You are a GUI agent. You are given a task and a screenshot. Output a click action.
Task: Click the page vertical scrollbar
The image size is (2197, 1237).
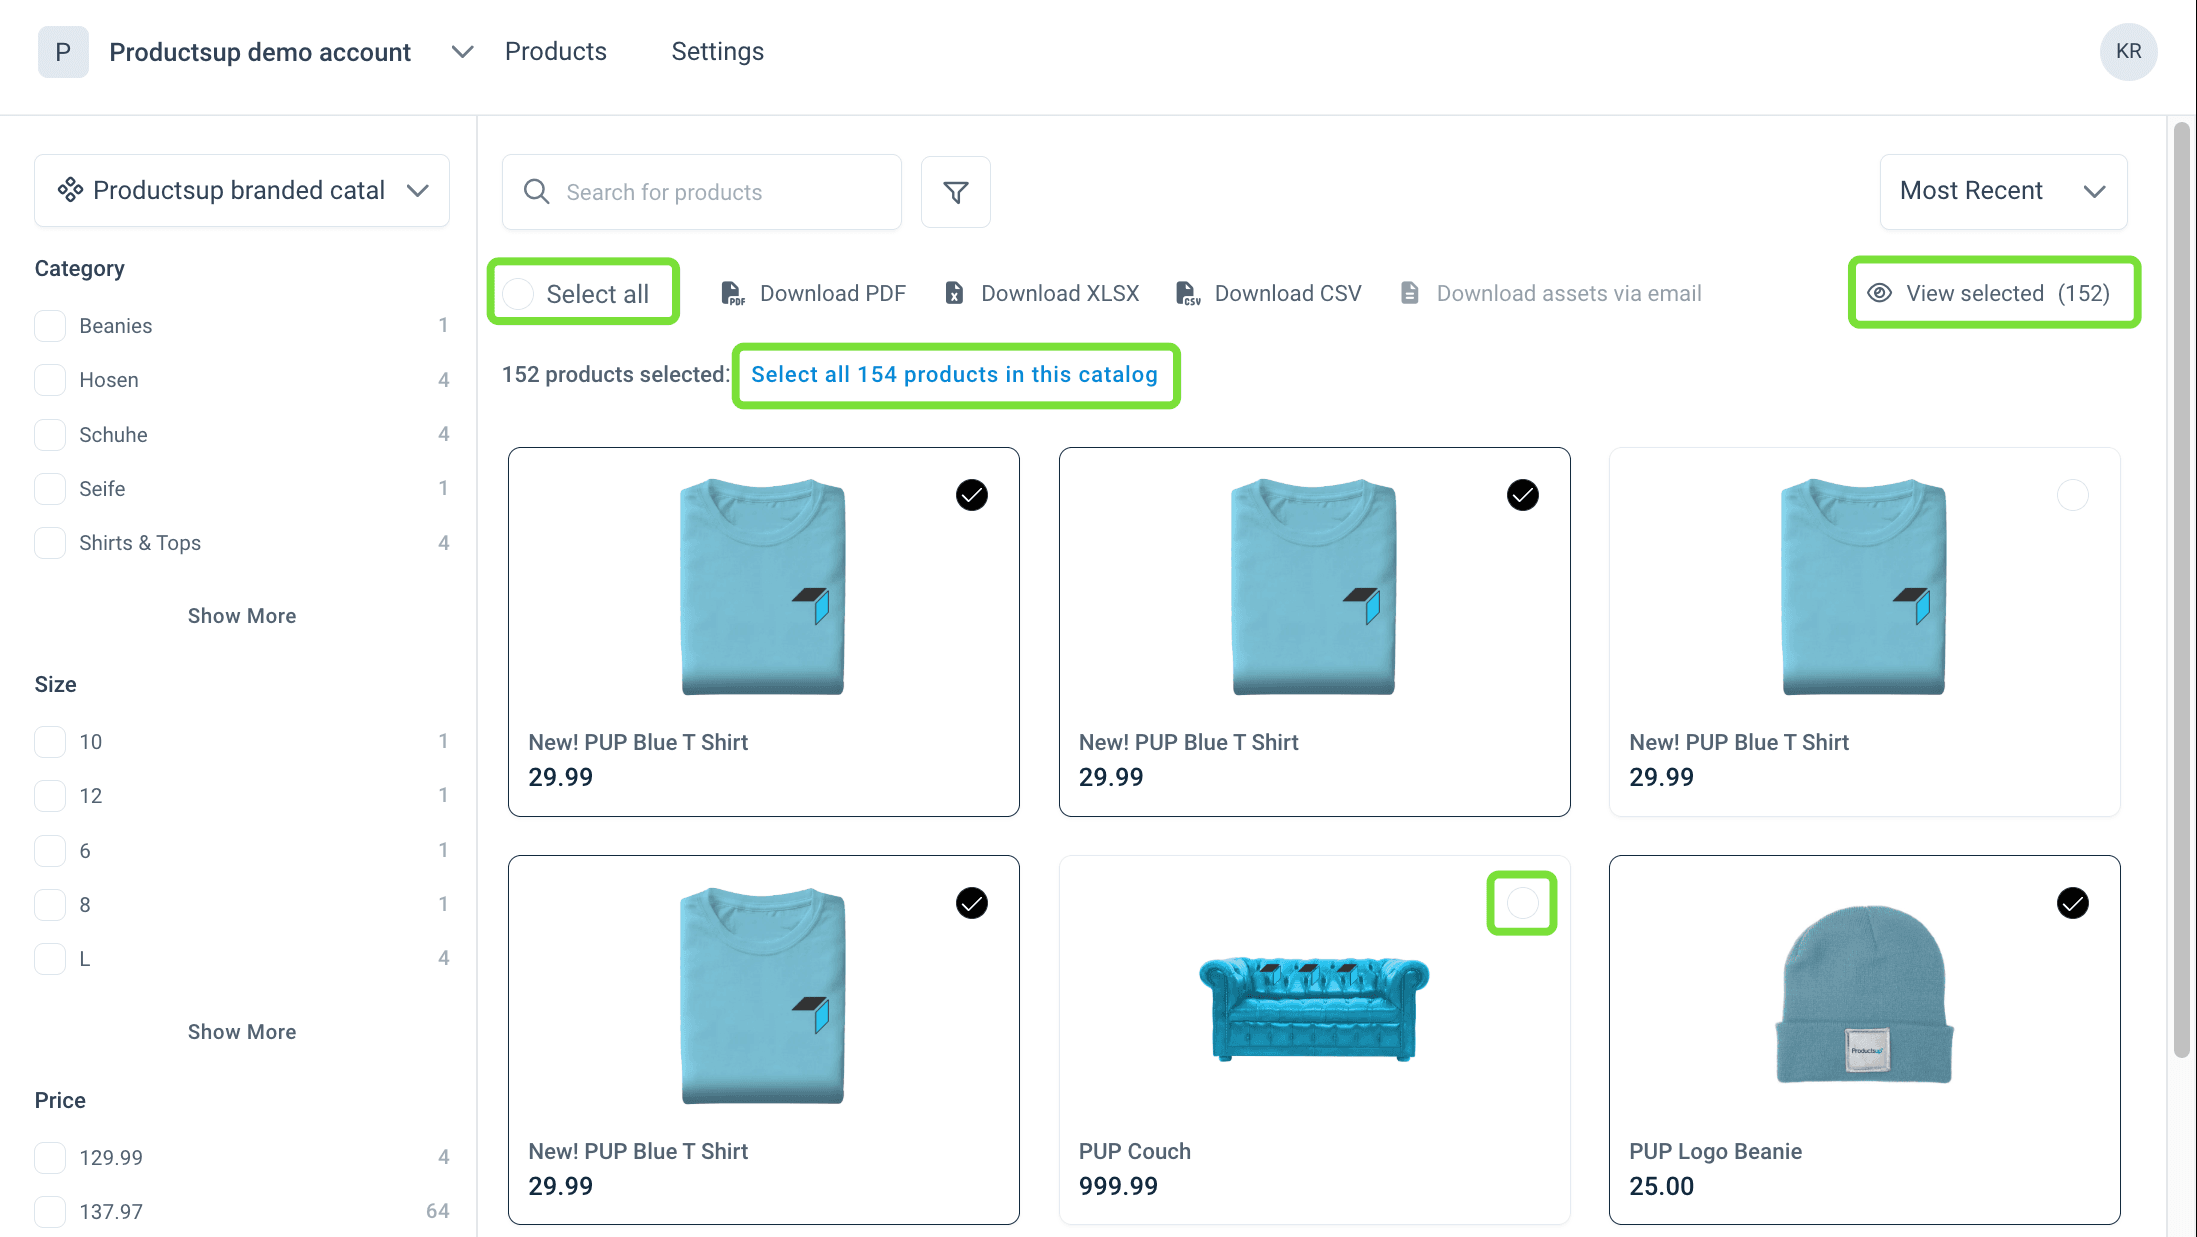2181,590
